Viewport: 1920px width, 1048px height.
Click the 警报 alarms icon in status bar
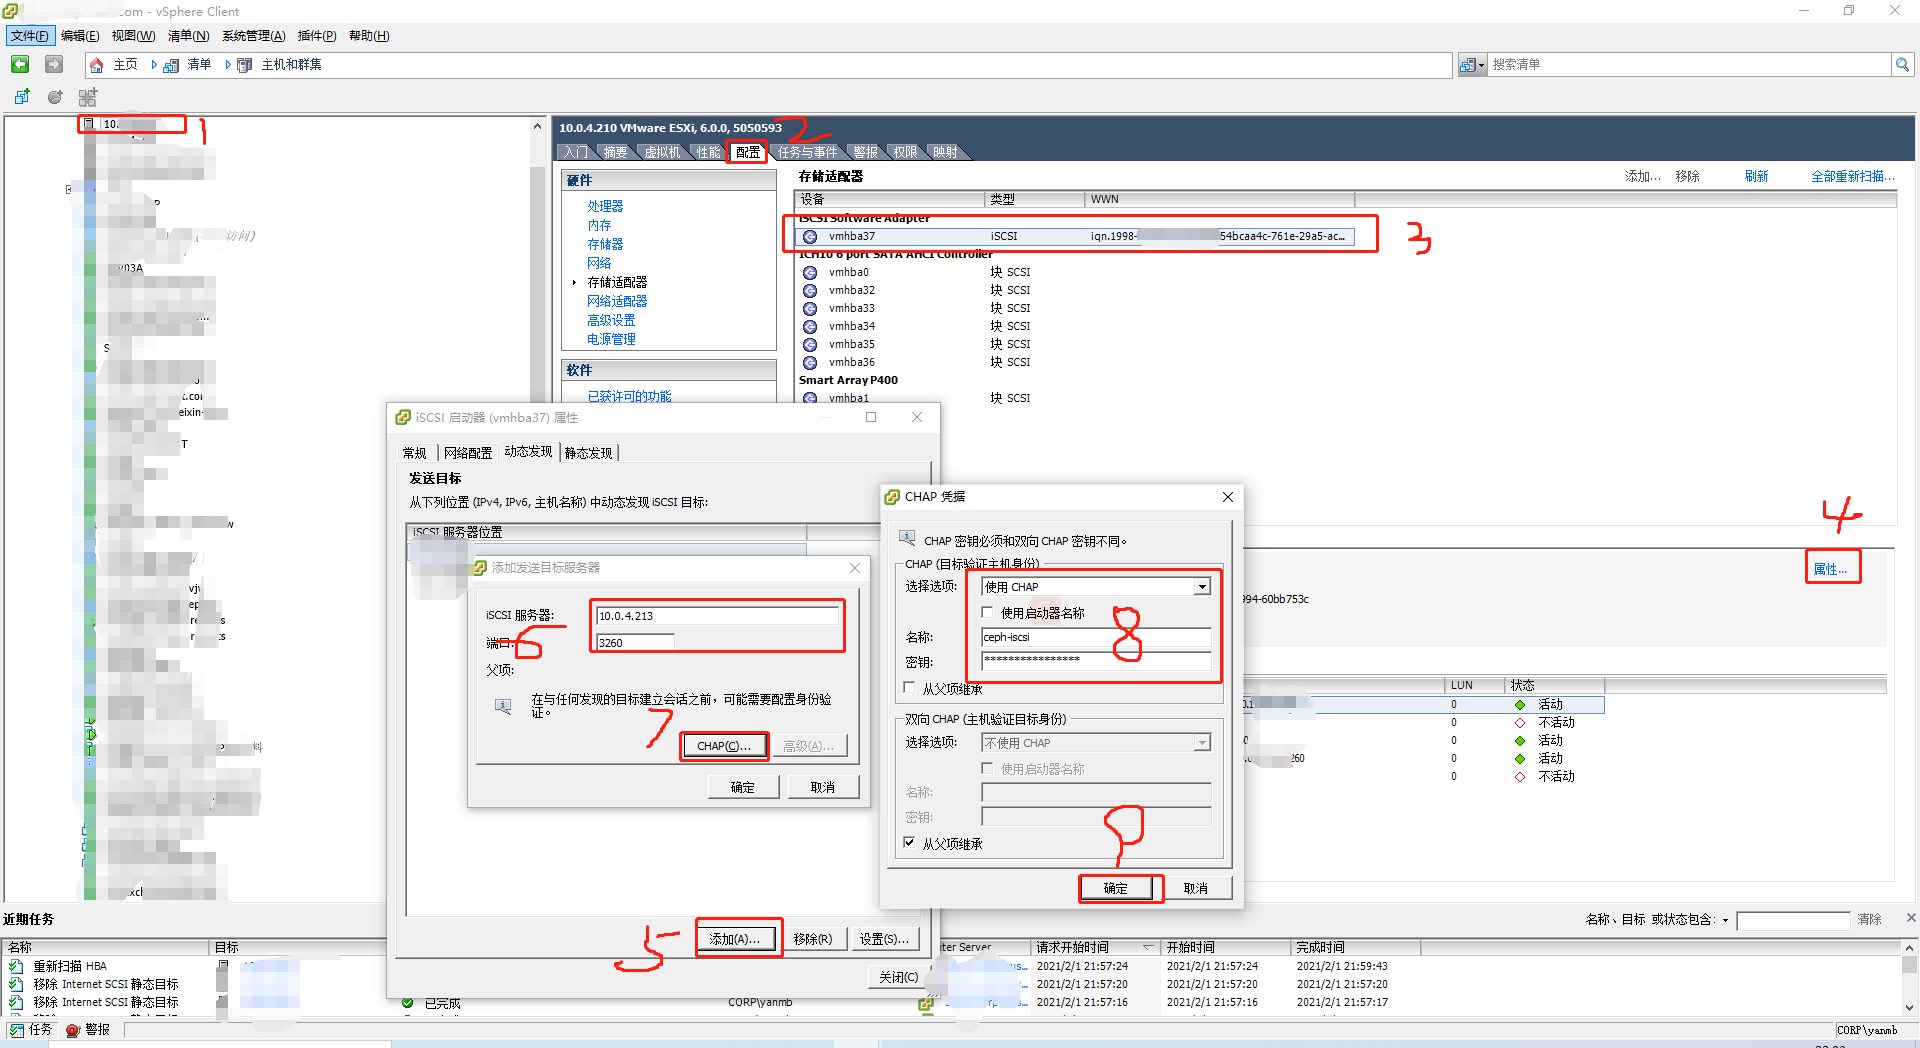pyautogui.click(x=73, y=1030)
